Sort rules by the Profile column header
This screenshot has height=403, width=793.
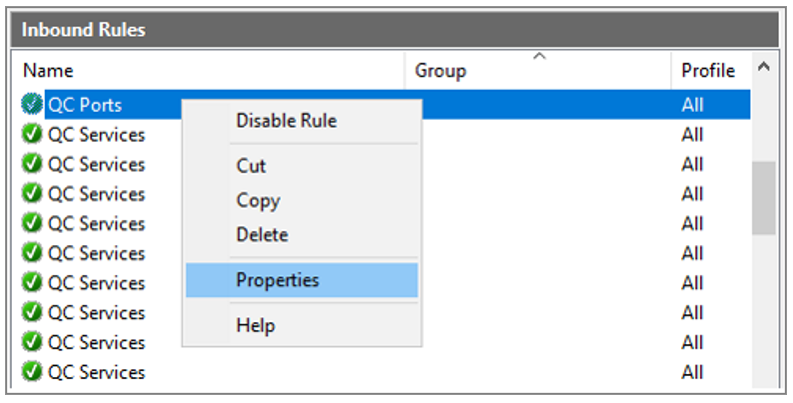click(x=711, y=70)
